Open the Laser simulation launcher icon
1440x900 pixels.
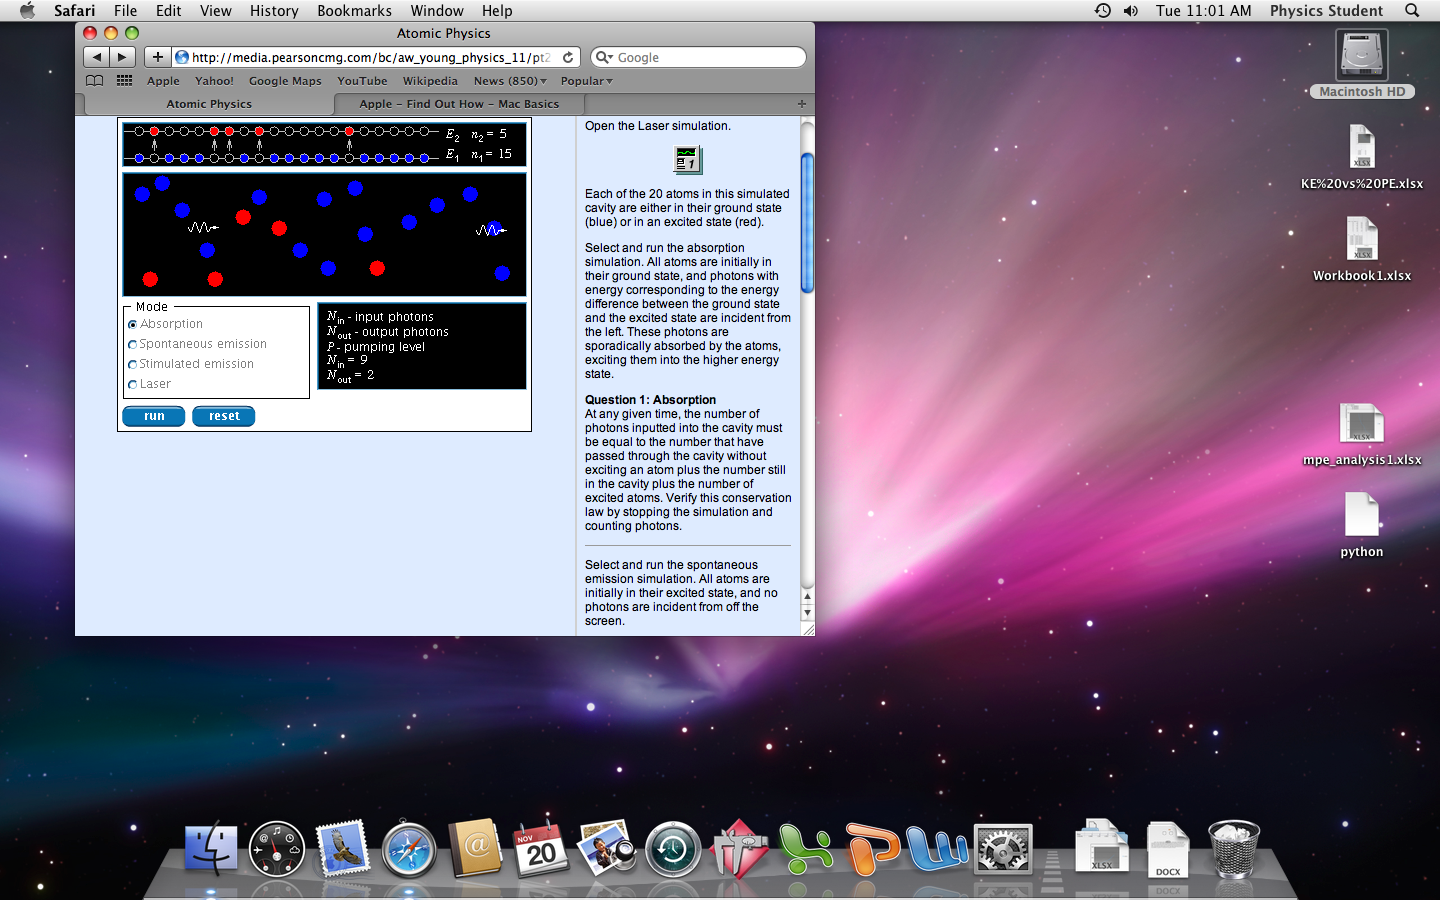tap(688, 160)
